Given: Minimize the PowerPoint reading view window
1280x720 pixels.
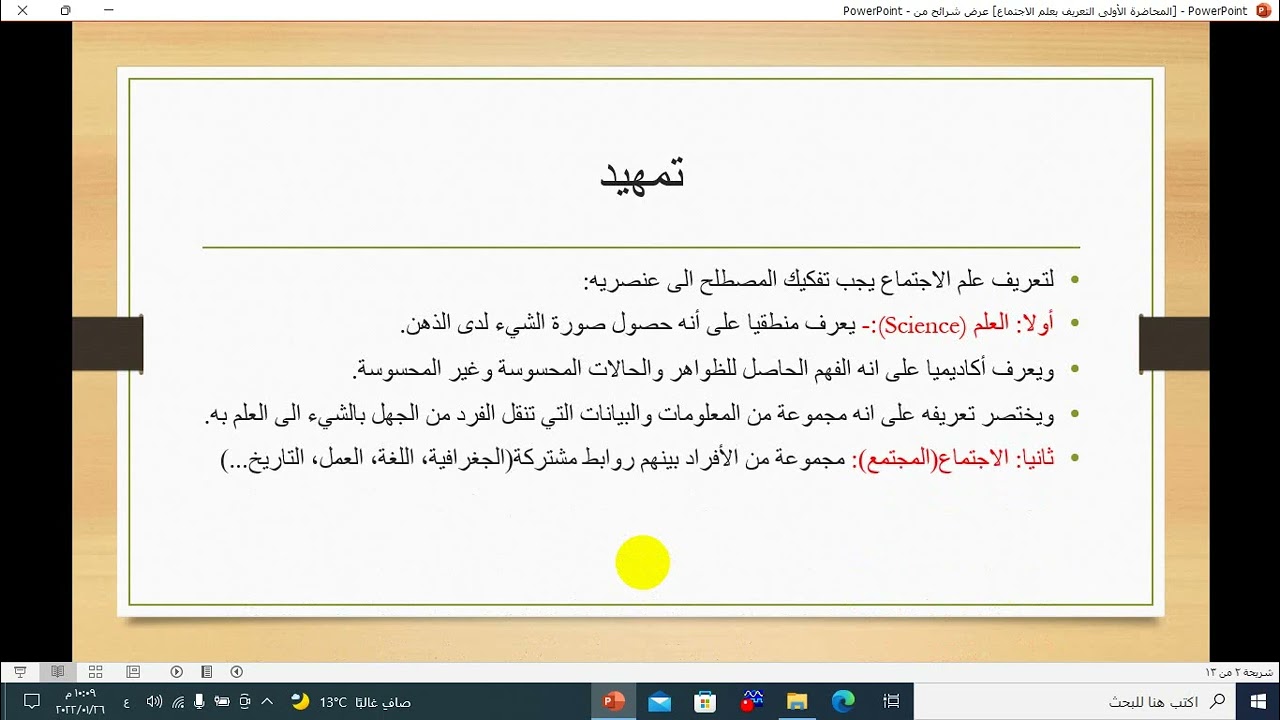Looking at the screenshot, I should tap(109, 10).
